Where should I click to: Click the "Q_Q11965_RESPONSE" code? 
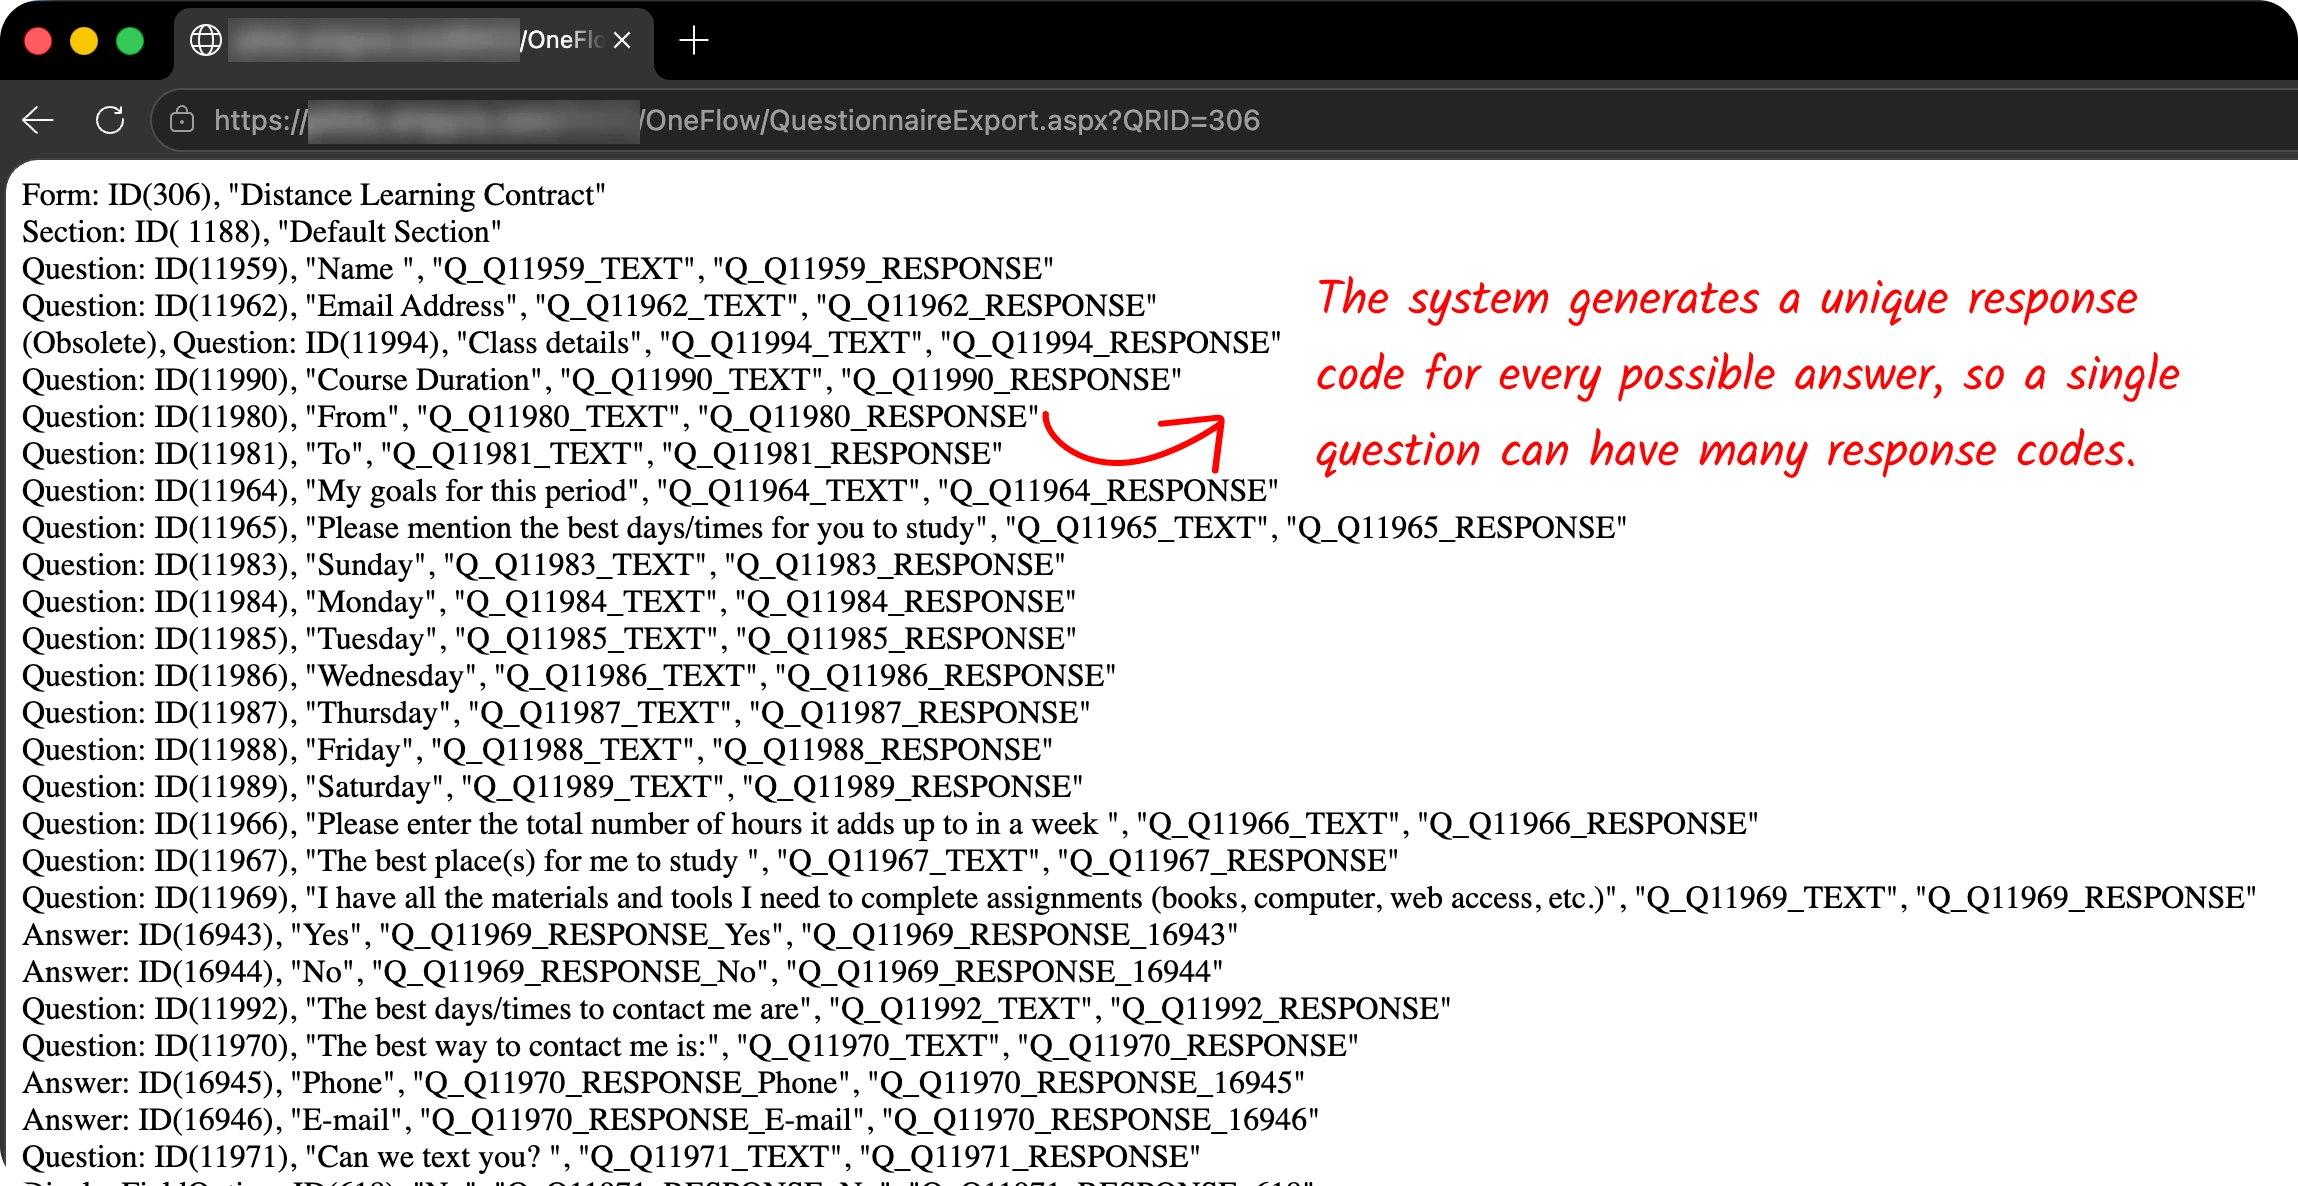(x=1457, y=527)
